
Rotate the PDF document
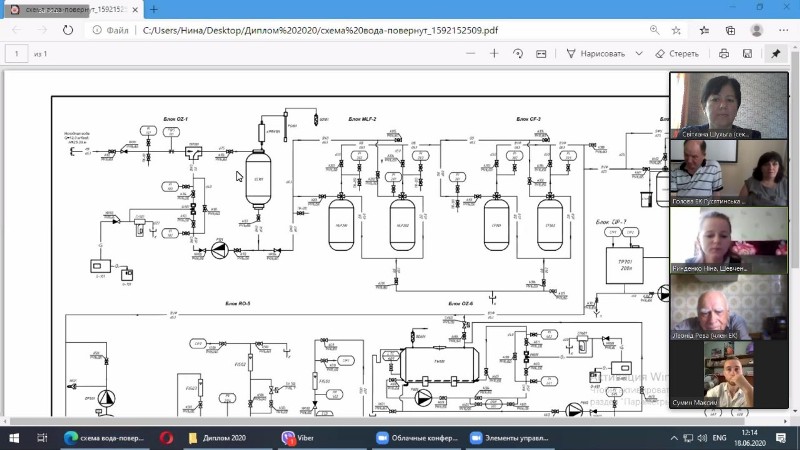coord(518,54)
